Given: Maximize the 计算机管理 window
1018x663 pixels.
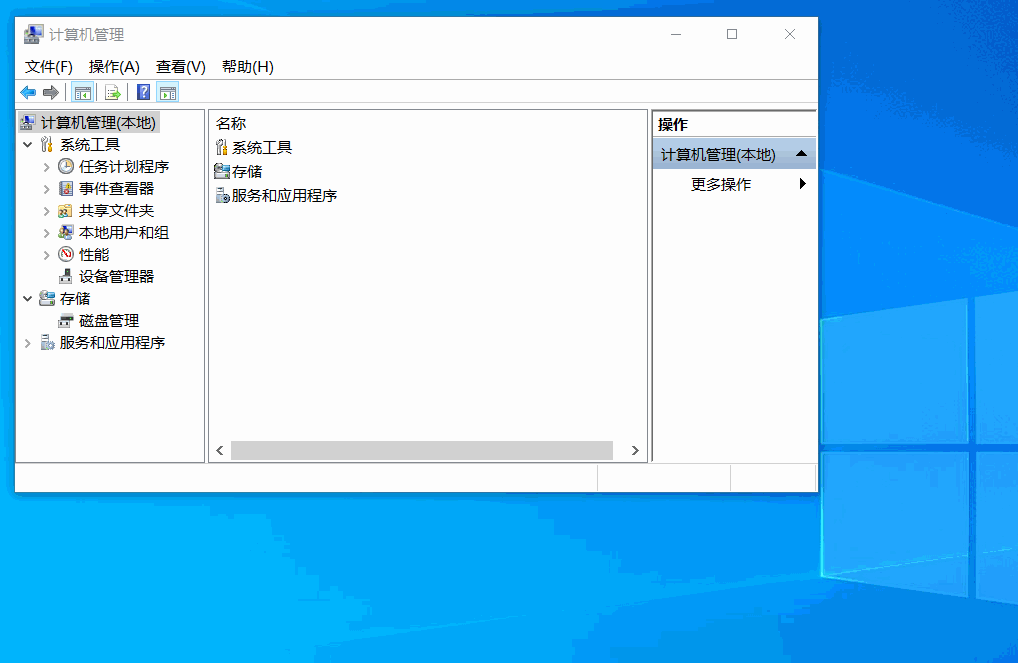Looking at the screenshot, I should [732, 34].
